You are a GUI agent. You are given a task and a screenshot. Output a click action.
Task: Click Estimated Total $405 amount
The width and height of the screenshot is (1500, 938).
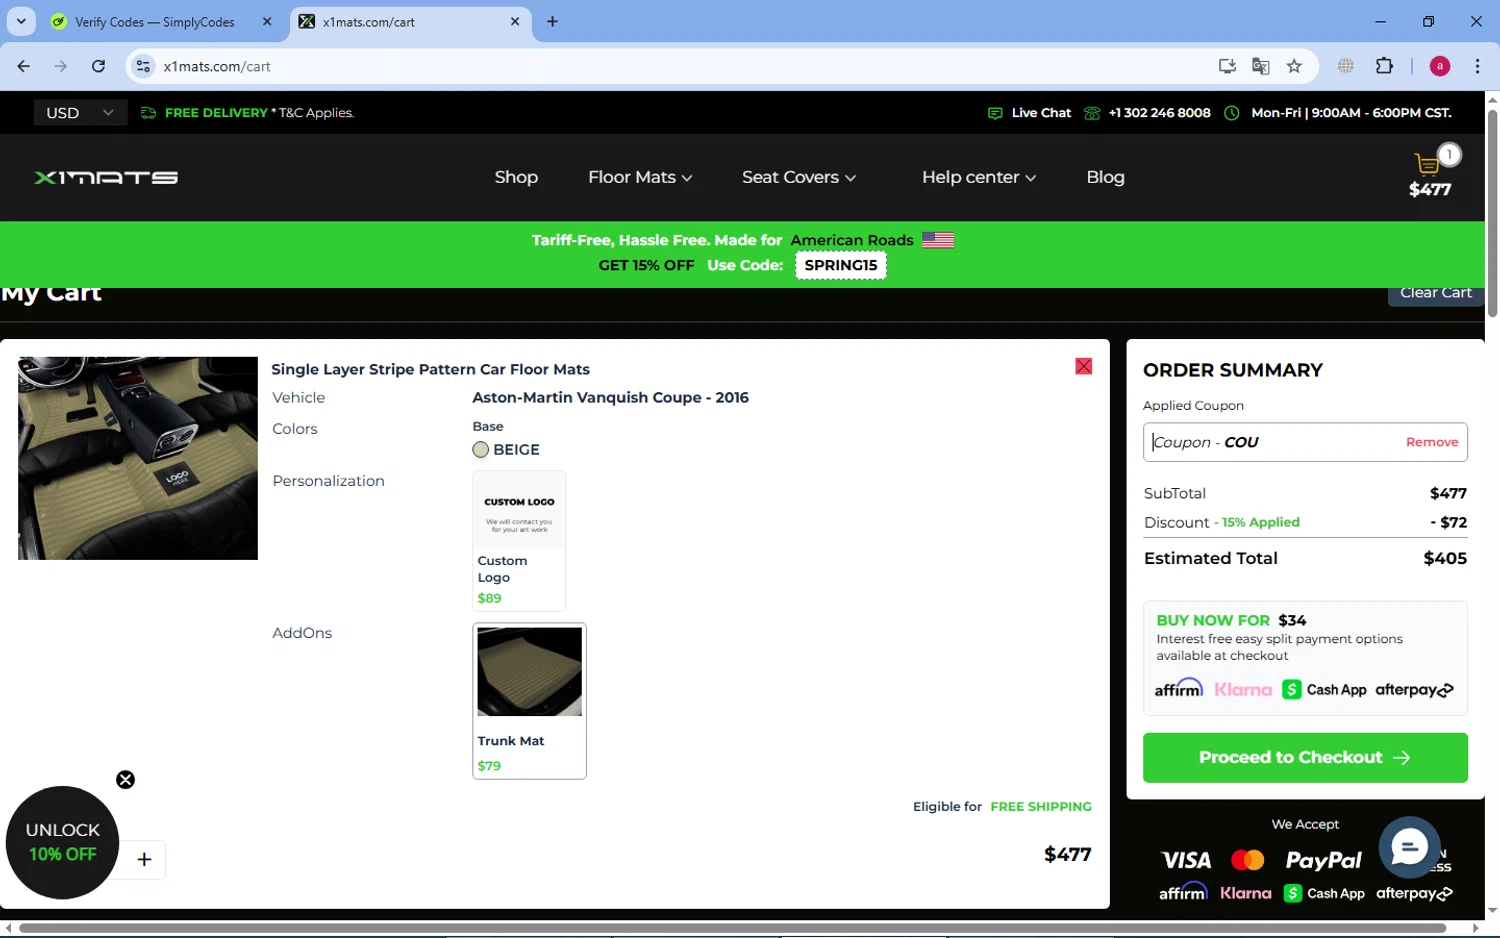click(1445, 558)
